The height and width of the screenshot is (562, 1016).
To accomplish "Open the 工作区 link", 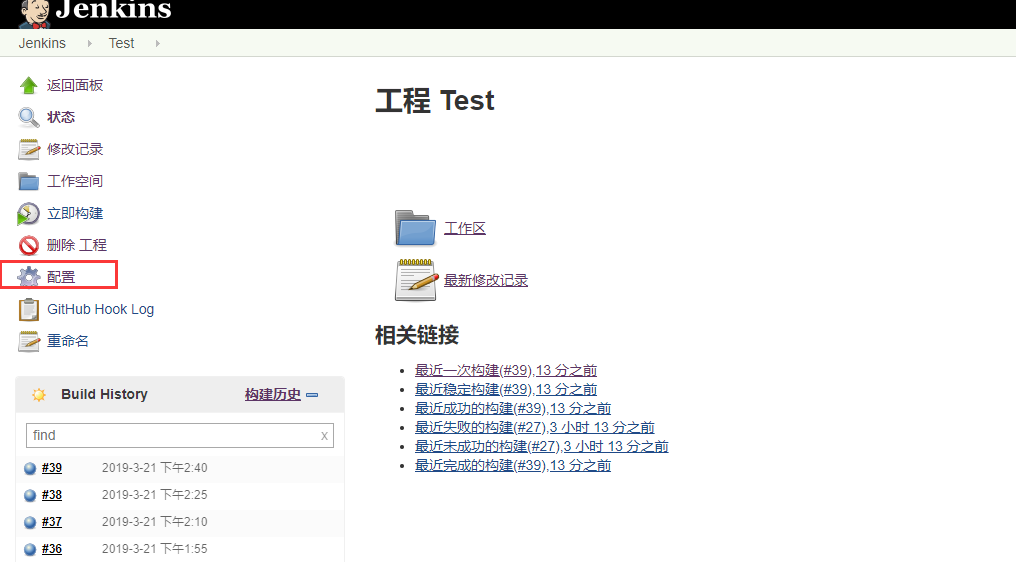I will coord(465,228).
